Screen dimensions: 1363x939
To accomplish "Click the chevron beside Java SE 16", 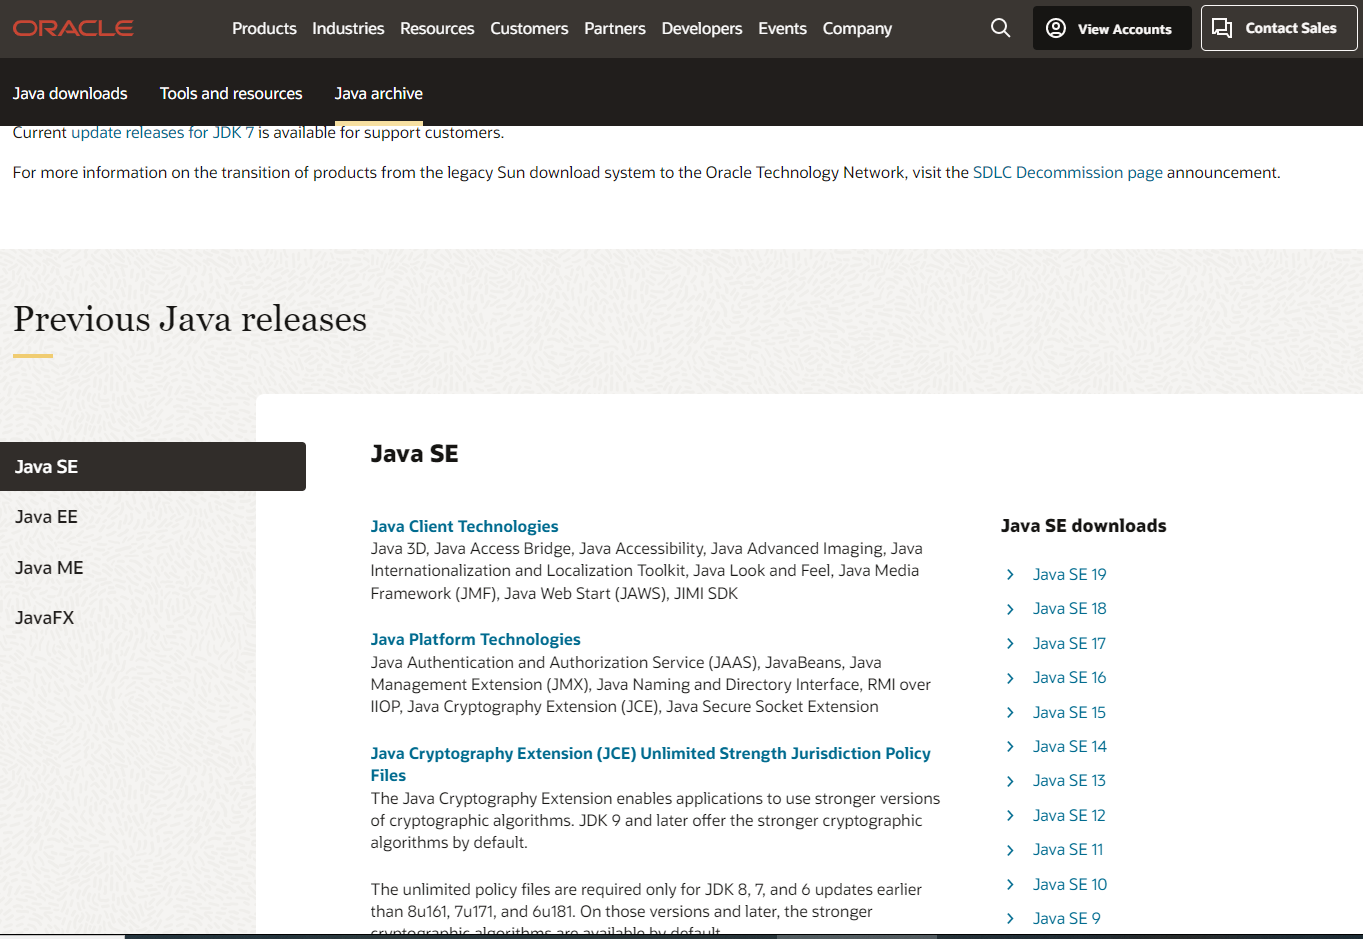I will pyautogui.click(x=1010, y=678).
